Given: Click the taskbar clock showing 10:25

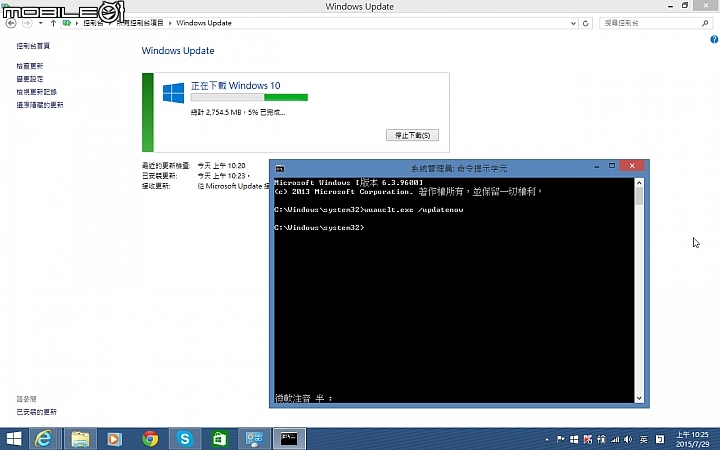Looking at the screenshot, I should click(692, 439).
